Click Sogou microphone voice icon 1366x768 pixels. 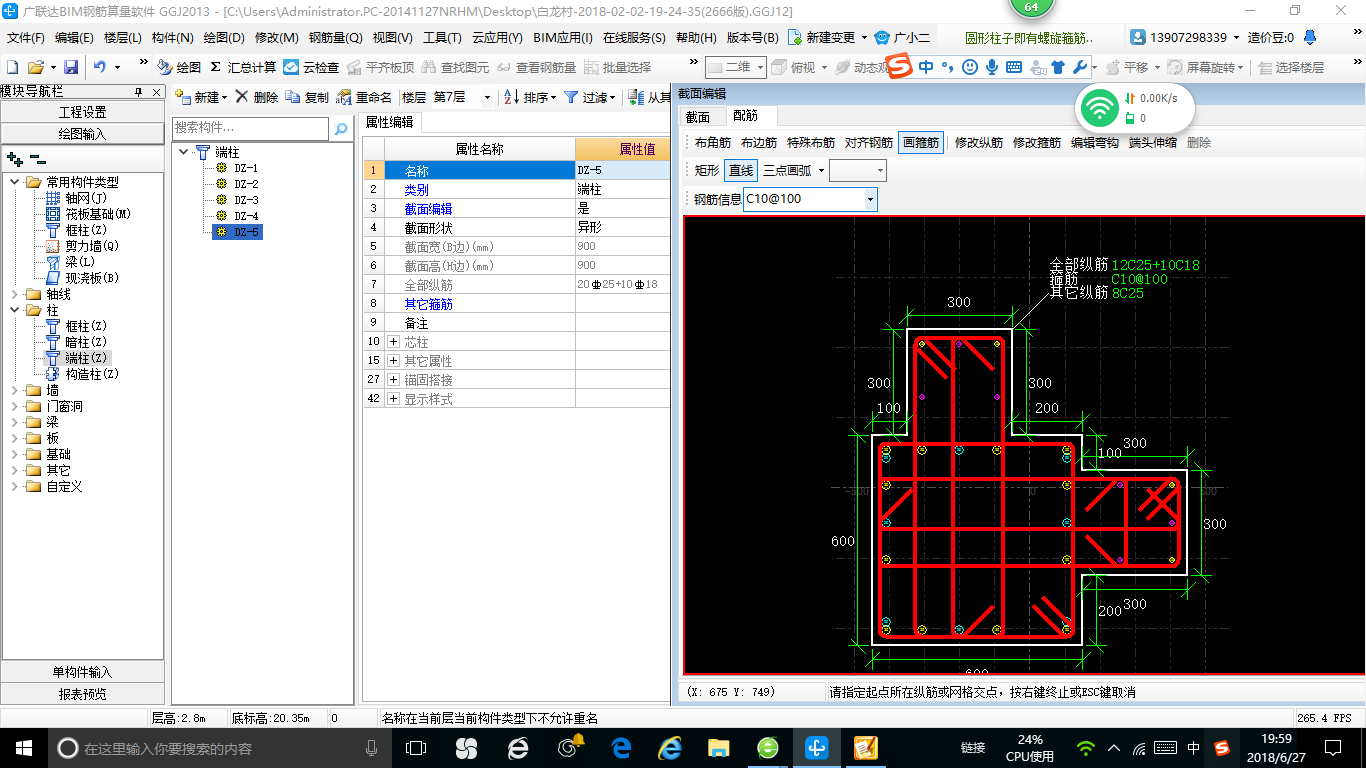(991, 67)
